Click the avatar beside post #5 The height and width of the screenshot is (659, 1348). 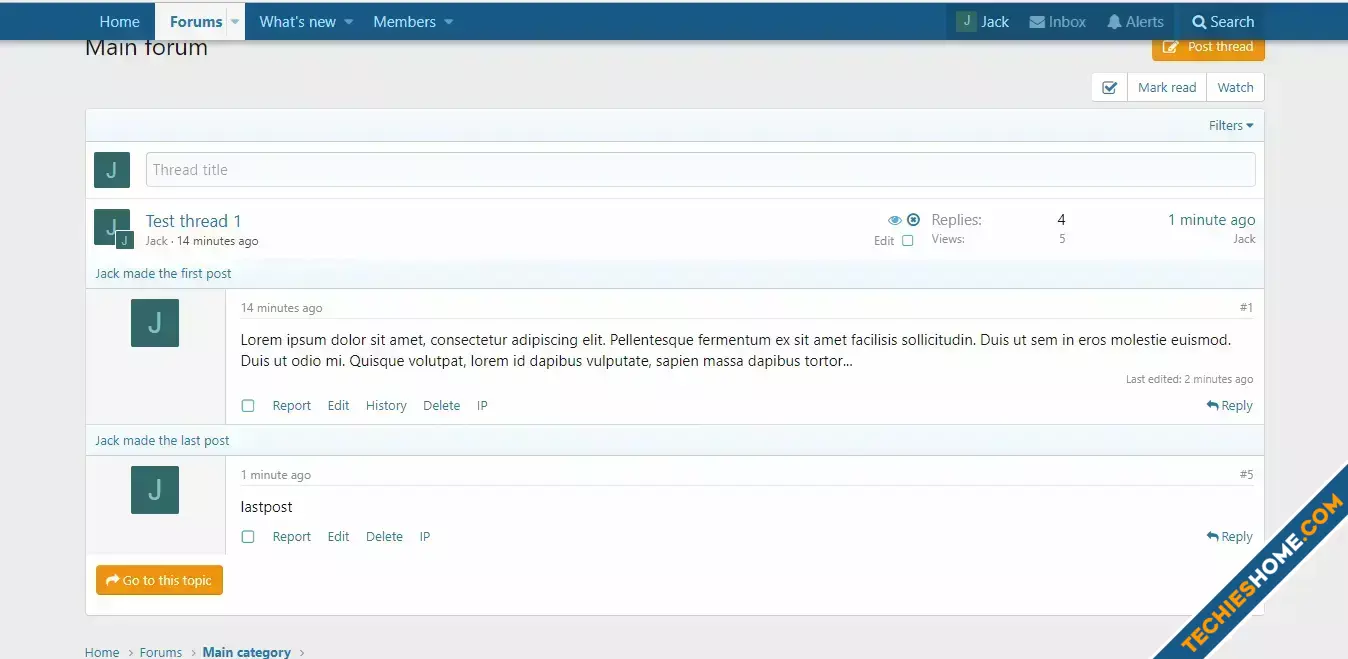point(155,490)
